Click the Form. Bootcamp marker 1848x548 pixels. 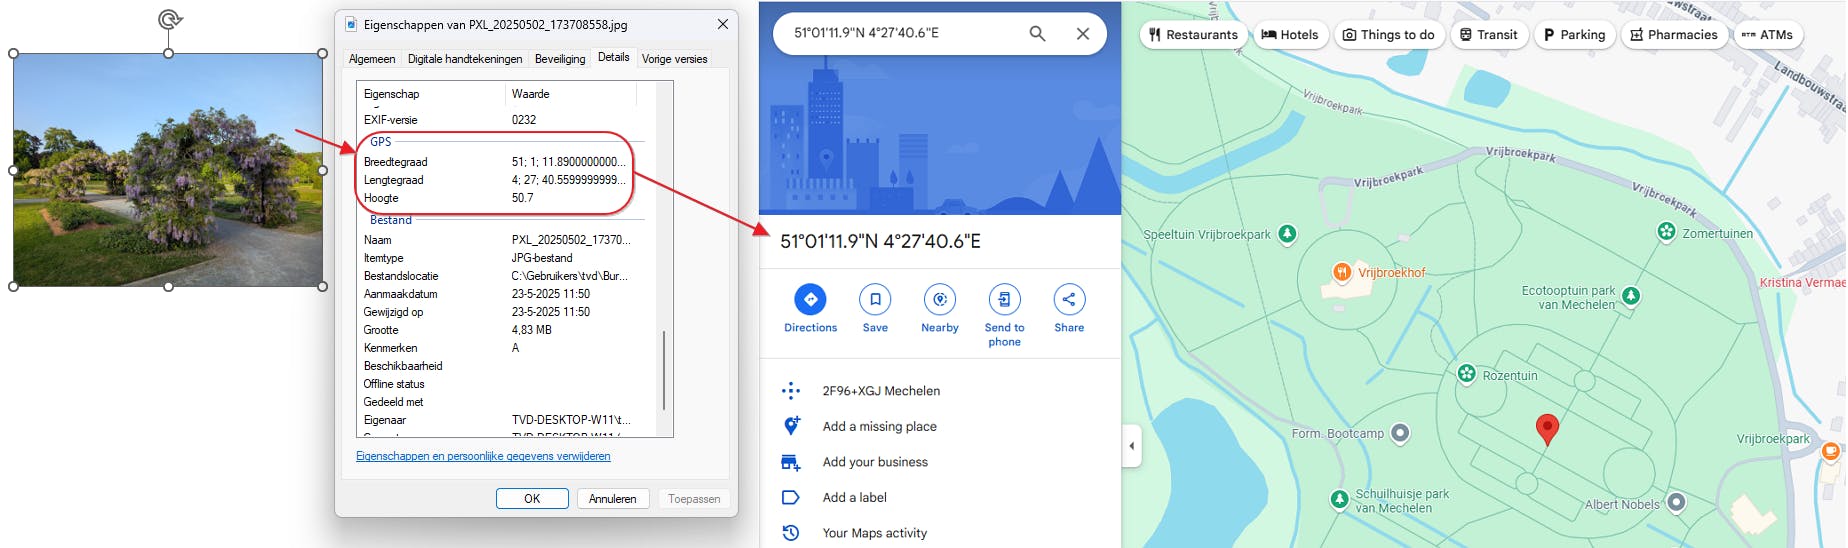(x=1401, y=433)
